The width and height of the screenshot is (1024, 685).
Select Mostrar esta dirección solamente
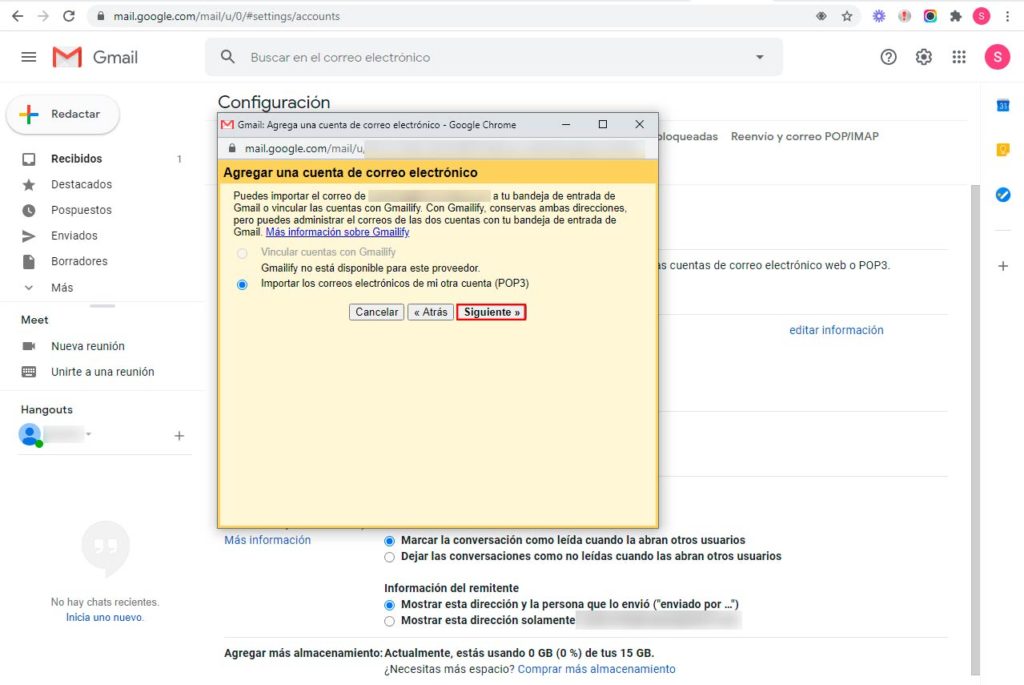click(389, 621)
